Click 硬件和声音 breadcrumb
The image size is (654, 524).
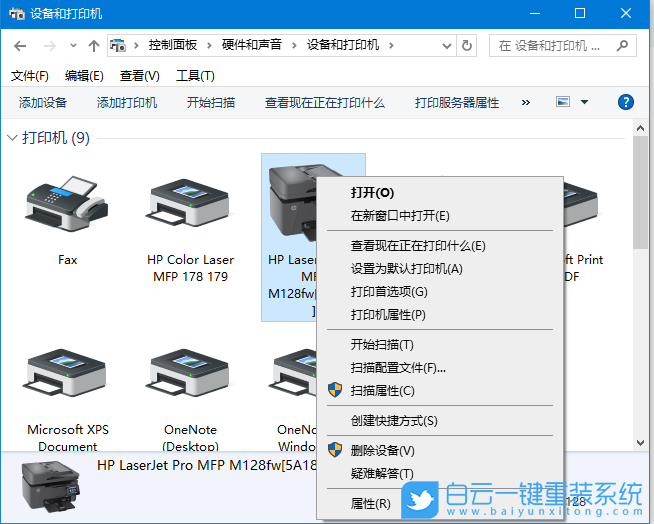[252, 45]
